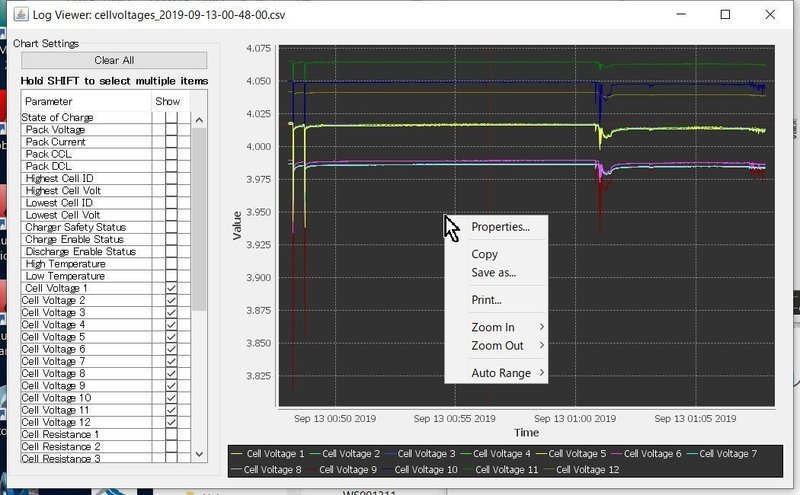Image resolution: width=800 pixels, height=495 pixels.
Task: Click the 4.050 value axis tick label
Action: pyautogui.click(x=258, y=81)
